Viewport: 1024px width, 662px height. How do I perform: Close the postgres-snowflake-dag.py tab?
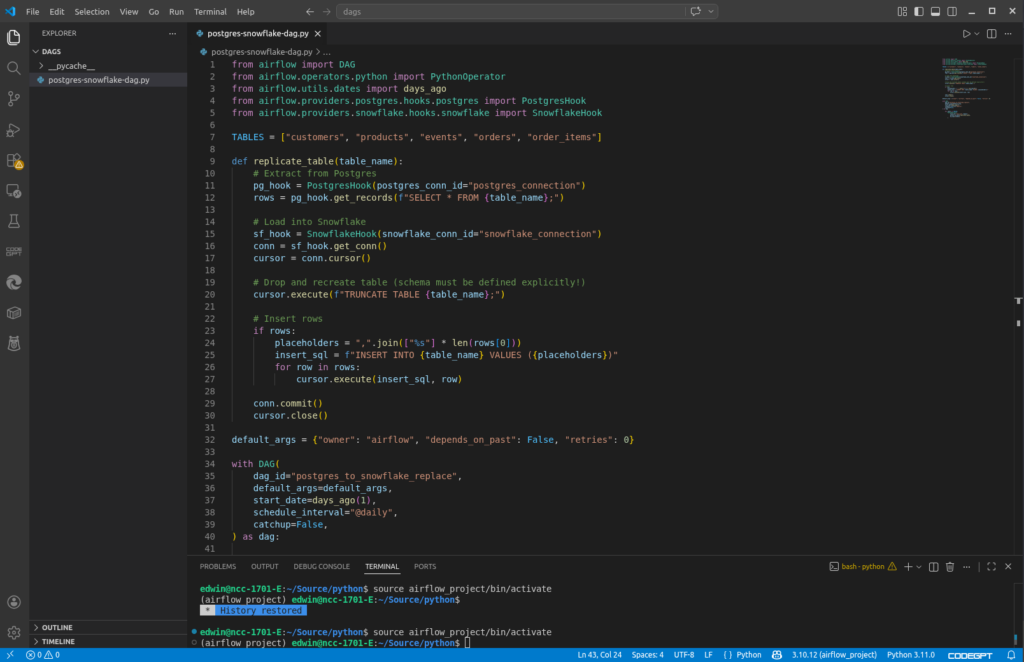[317, 33]
